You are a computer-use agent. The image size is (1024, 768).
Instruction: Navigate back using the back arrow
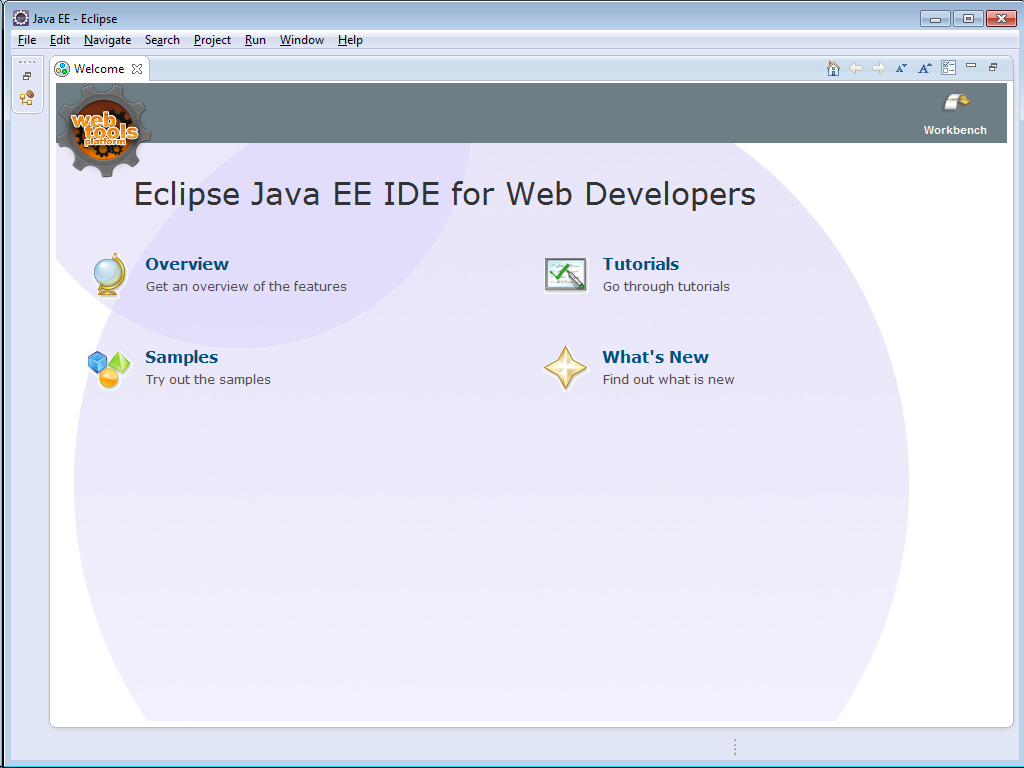pyautogui.click(x=856, y=68)
